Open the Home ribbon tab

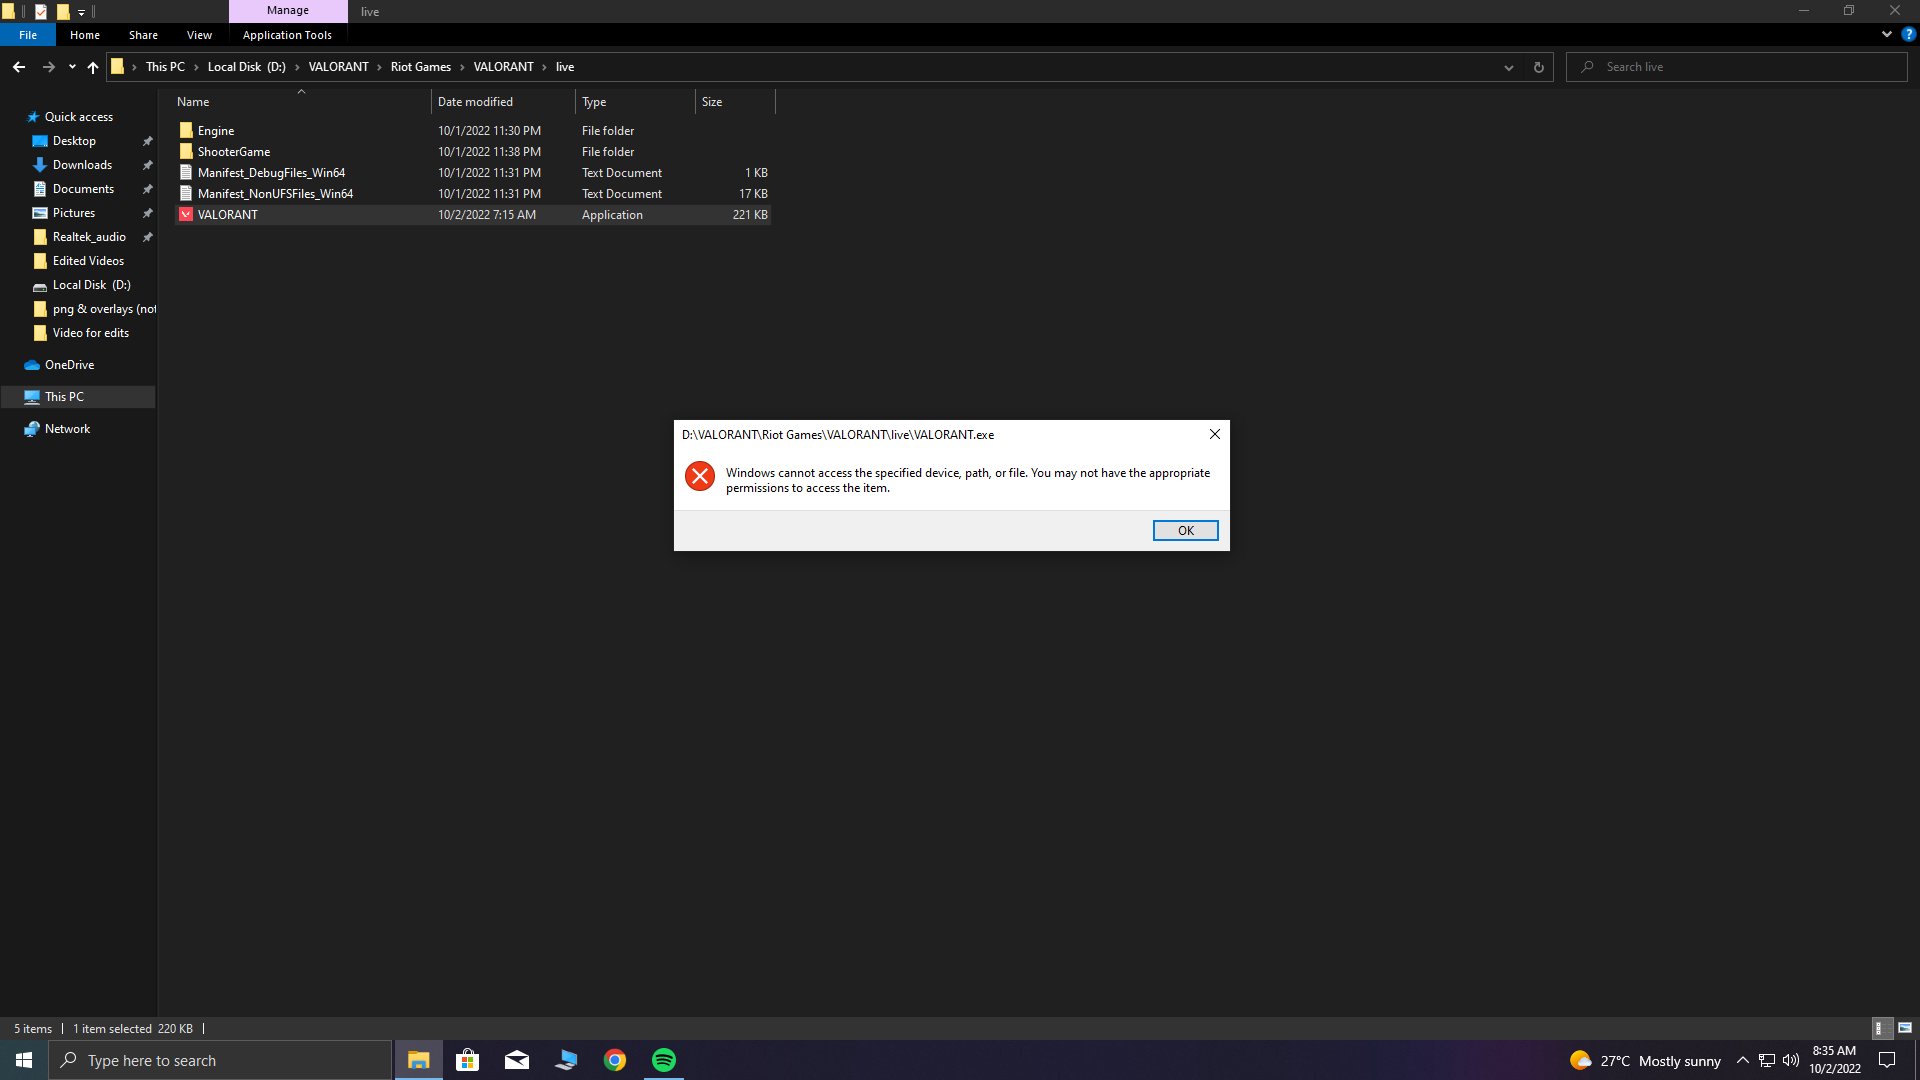pos(85,35)
